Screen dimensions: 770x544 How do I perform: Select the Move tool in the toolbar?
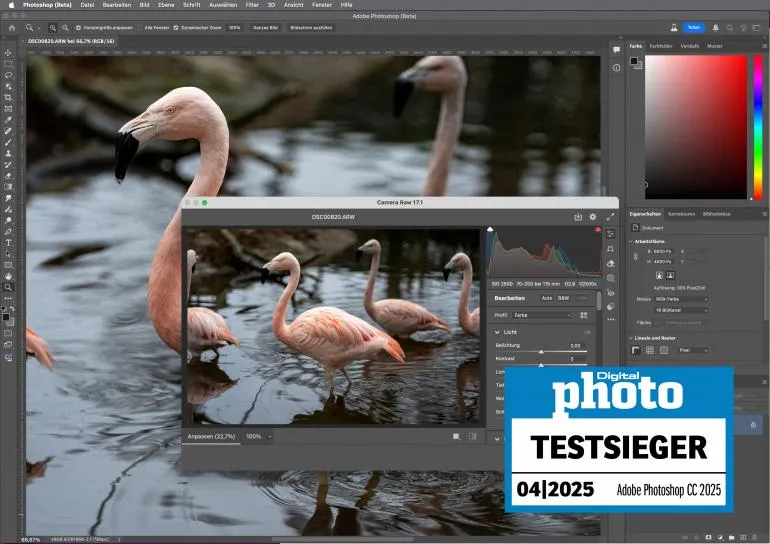tap(8, 53)
